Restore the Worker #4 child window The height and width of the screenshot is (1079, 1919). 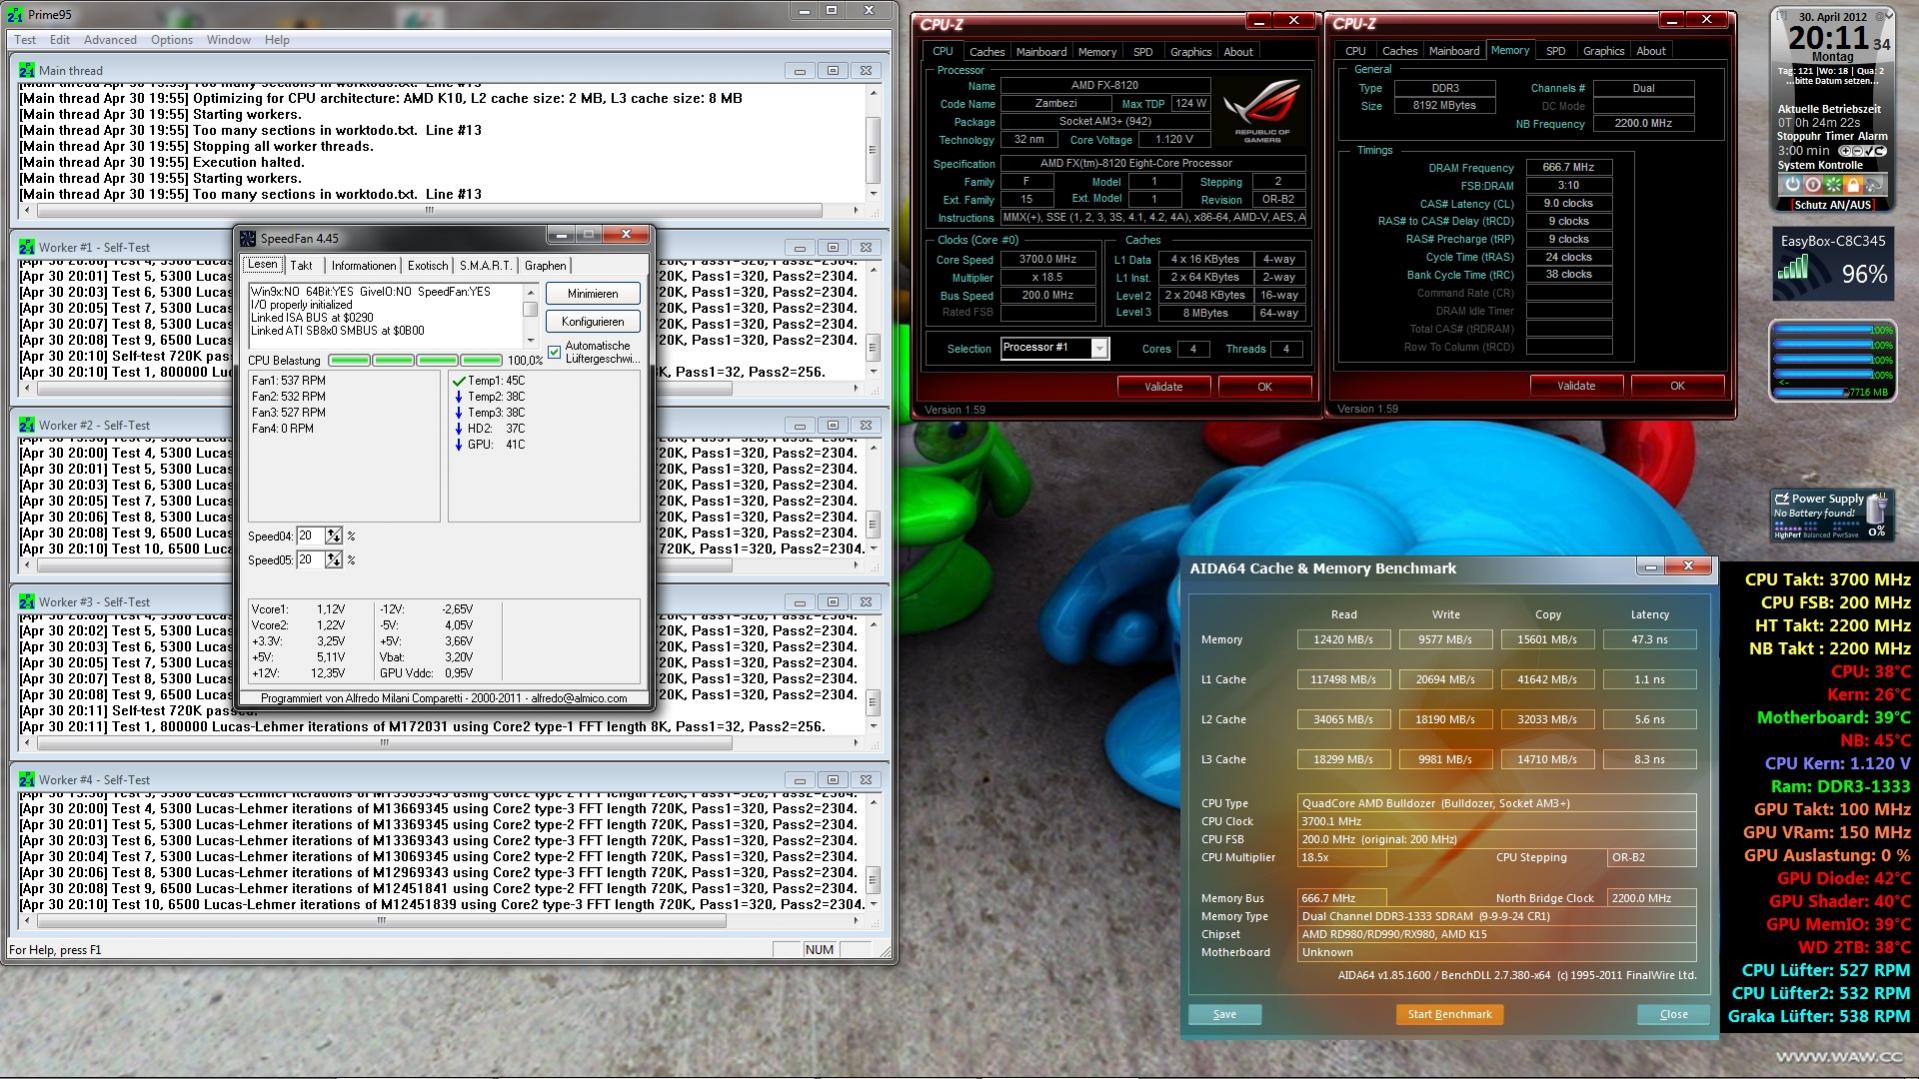point(832,780)
